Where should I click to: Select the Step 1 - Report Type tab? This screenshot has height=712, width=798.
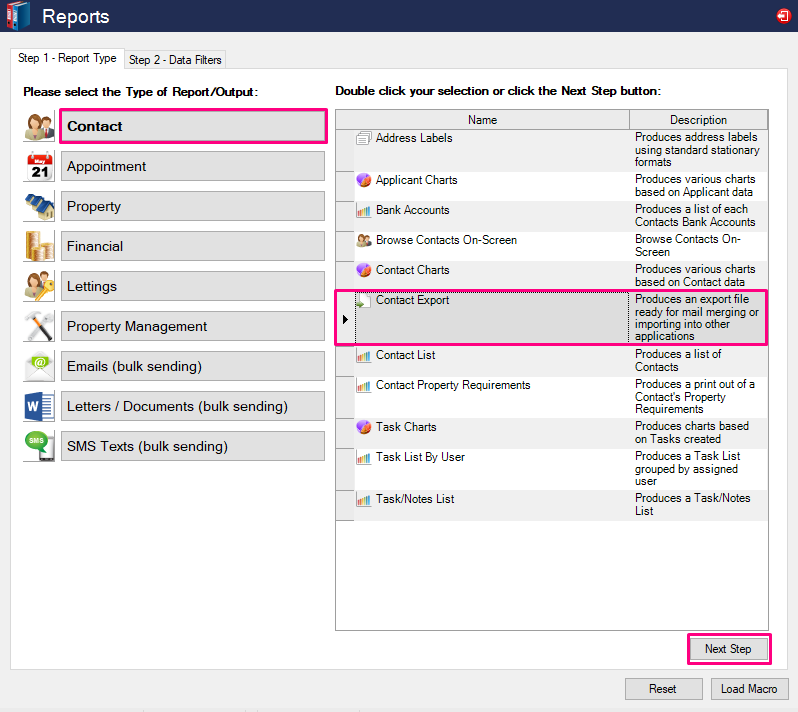point(67,59)
